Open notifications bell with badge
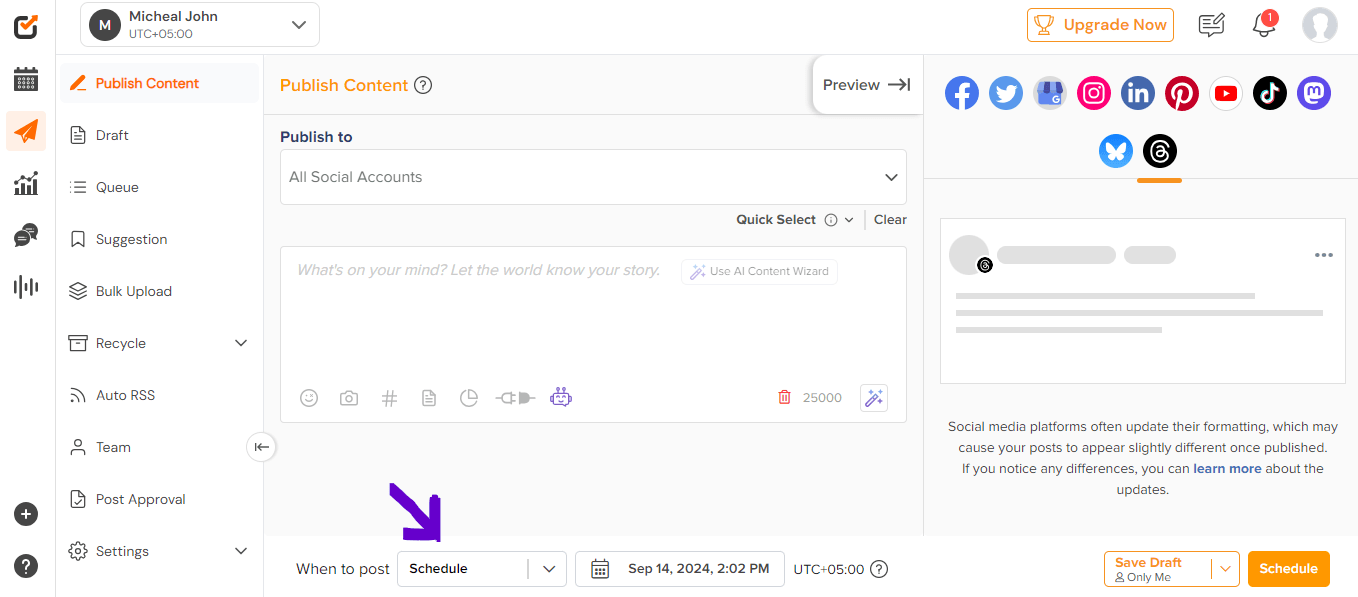 [x=1265, y=24]
